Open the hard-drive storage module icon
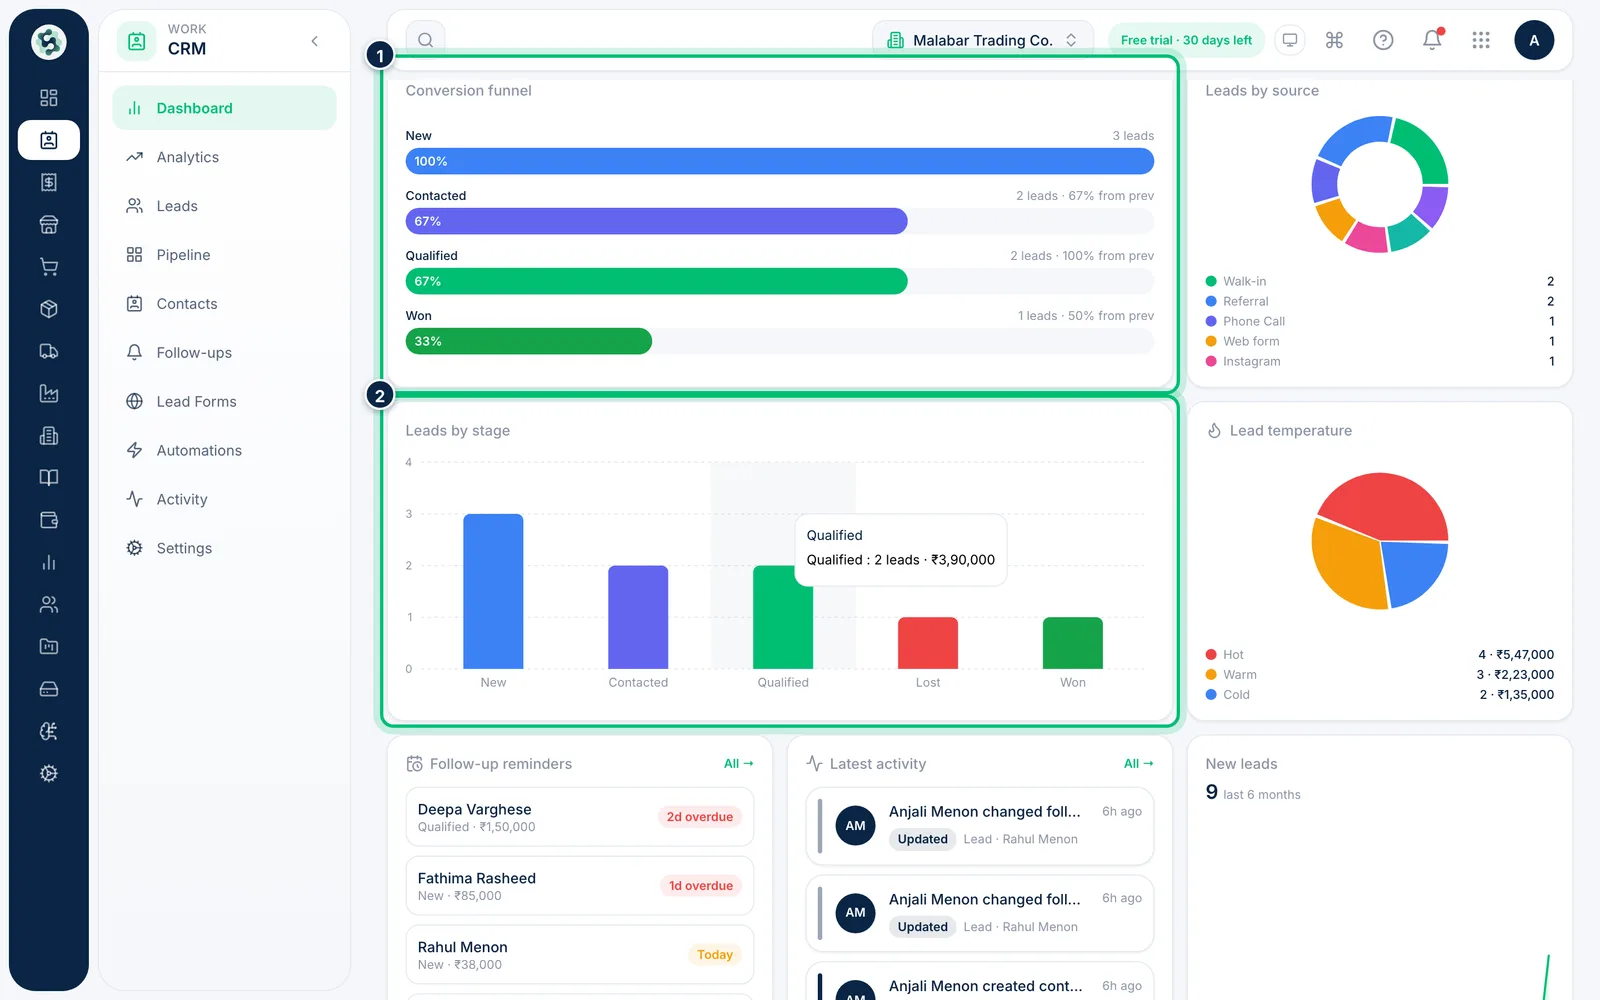1600x1000 pixels. [x=48, y=689]
